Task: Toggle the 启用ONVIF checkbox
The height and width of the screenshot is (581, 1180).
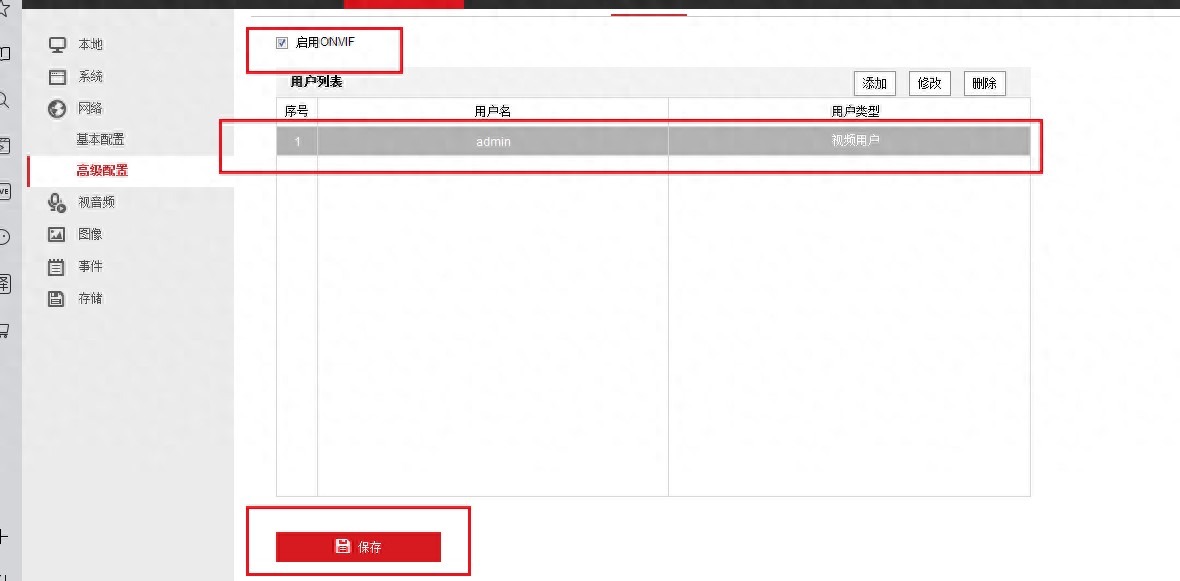Action: [282, 43]
